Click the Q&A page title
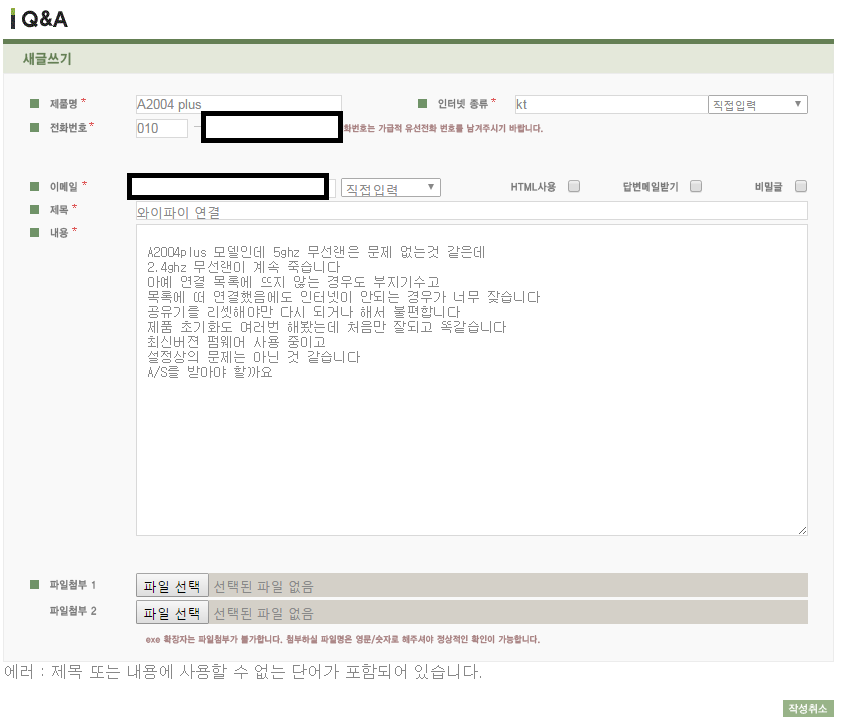This screenshot has width=841, height=725. (45, 19)
